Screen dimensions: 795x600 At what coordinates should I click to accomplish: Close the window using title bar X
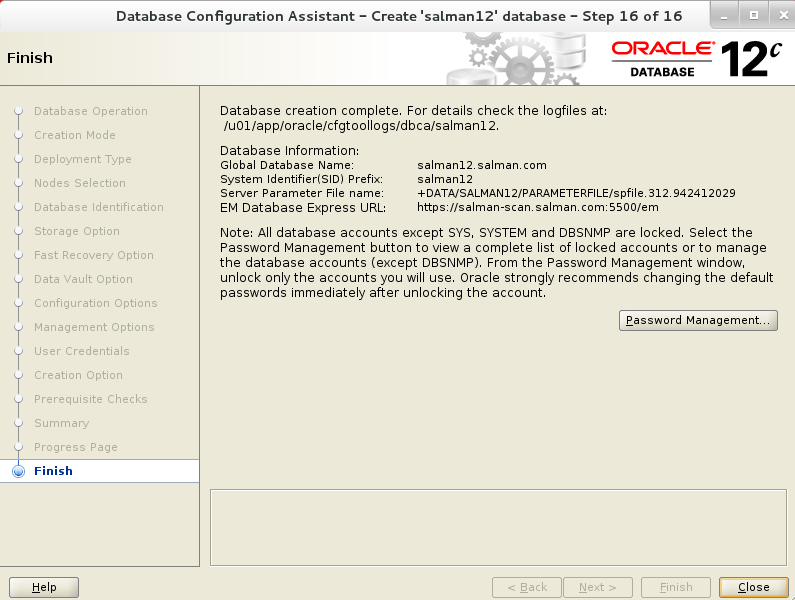pos(783,16)
